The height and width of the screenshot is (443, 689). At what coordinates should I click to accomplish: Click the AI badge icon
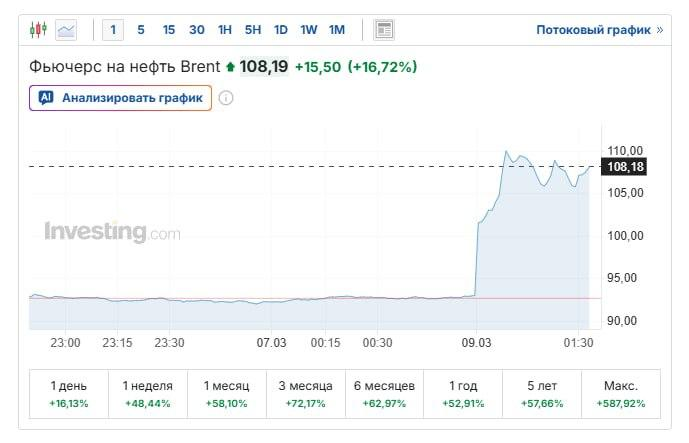tap(46, 98)
